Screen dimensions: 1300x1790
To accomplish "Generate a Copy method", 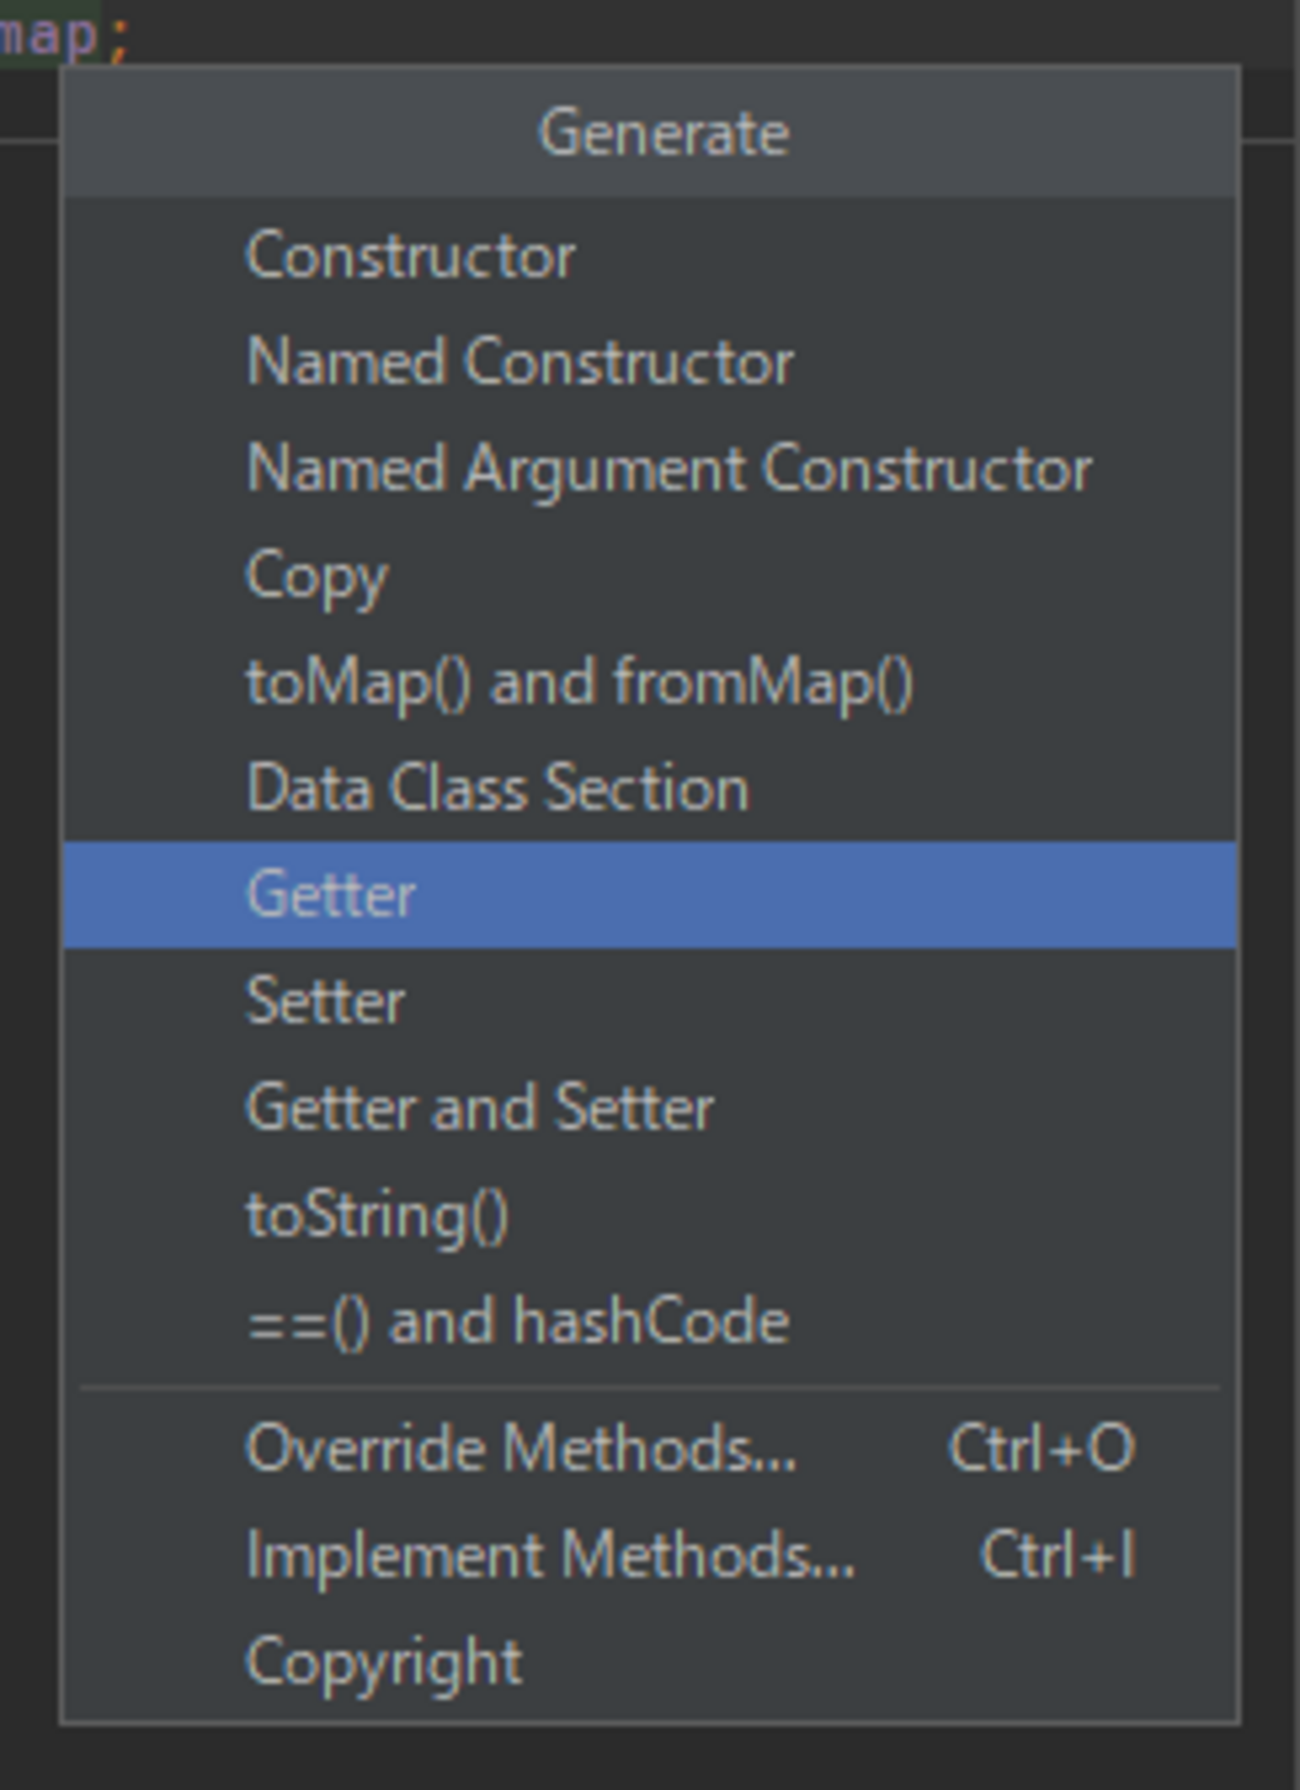I will [x=650, y=576].
